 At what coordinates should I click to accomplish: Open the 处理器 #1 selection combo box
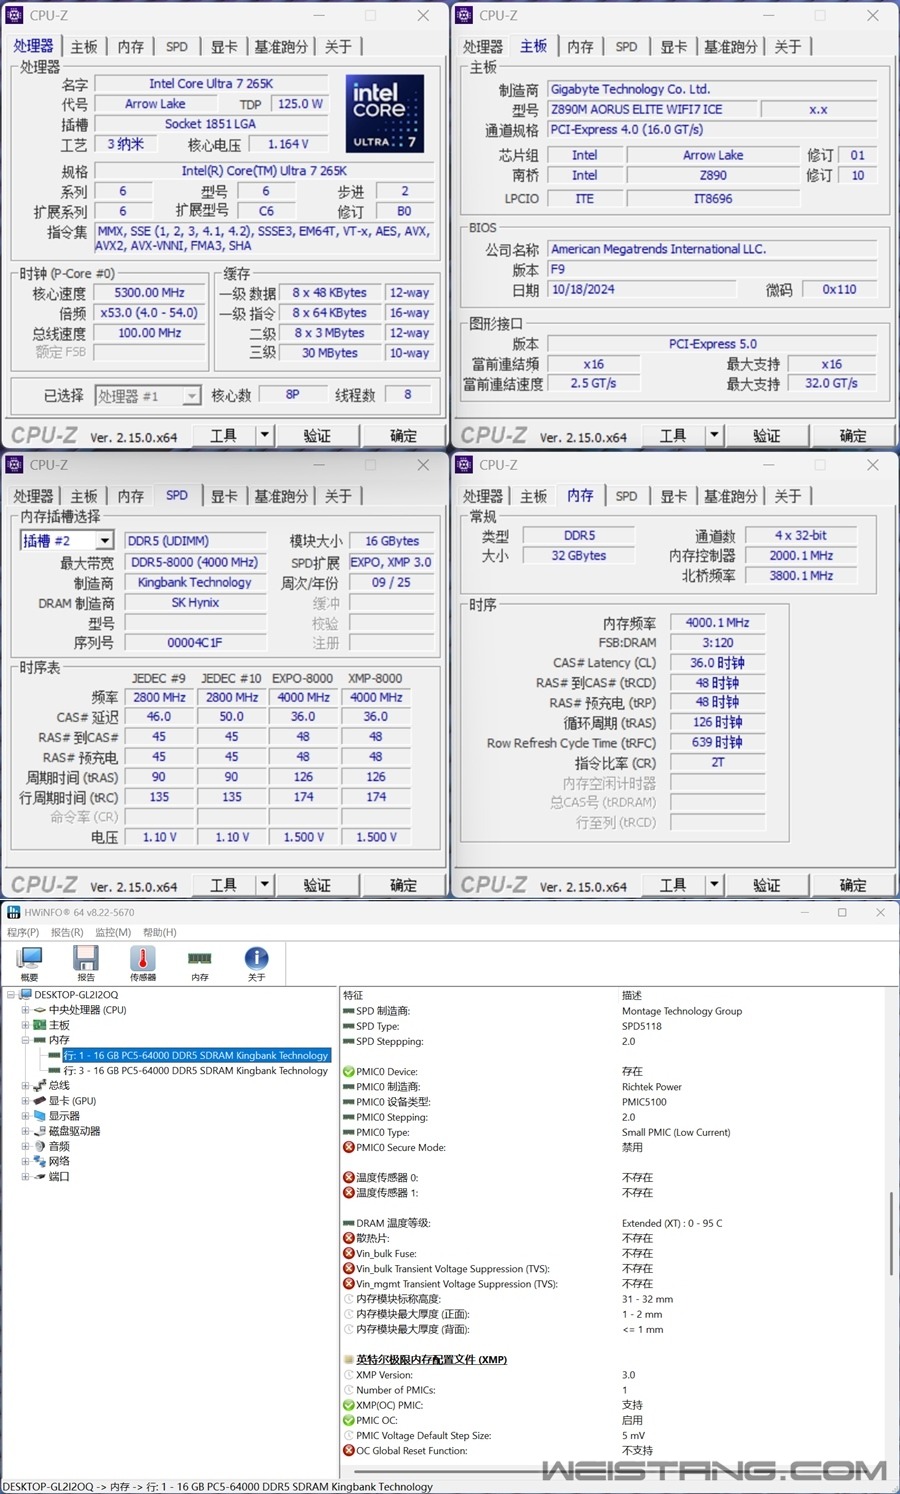[x=148, y=396]
